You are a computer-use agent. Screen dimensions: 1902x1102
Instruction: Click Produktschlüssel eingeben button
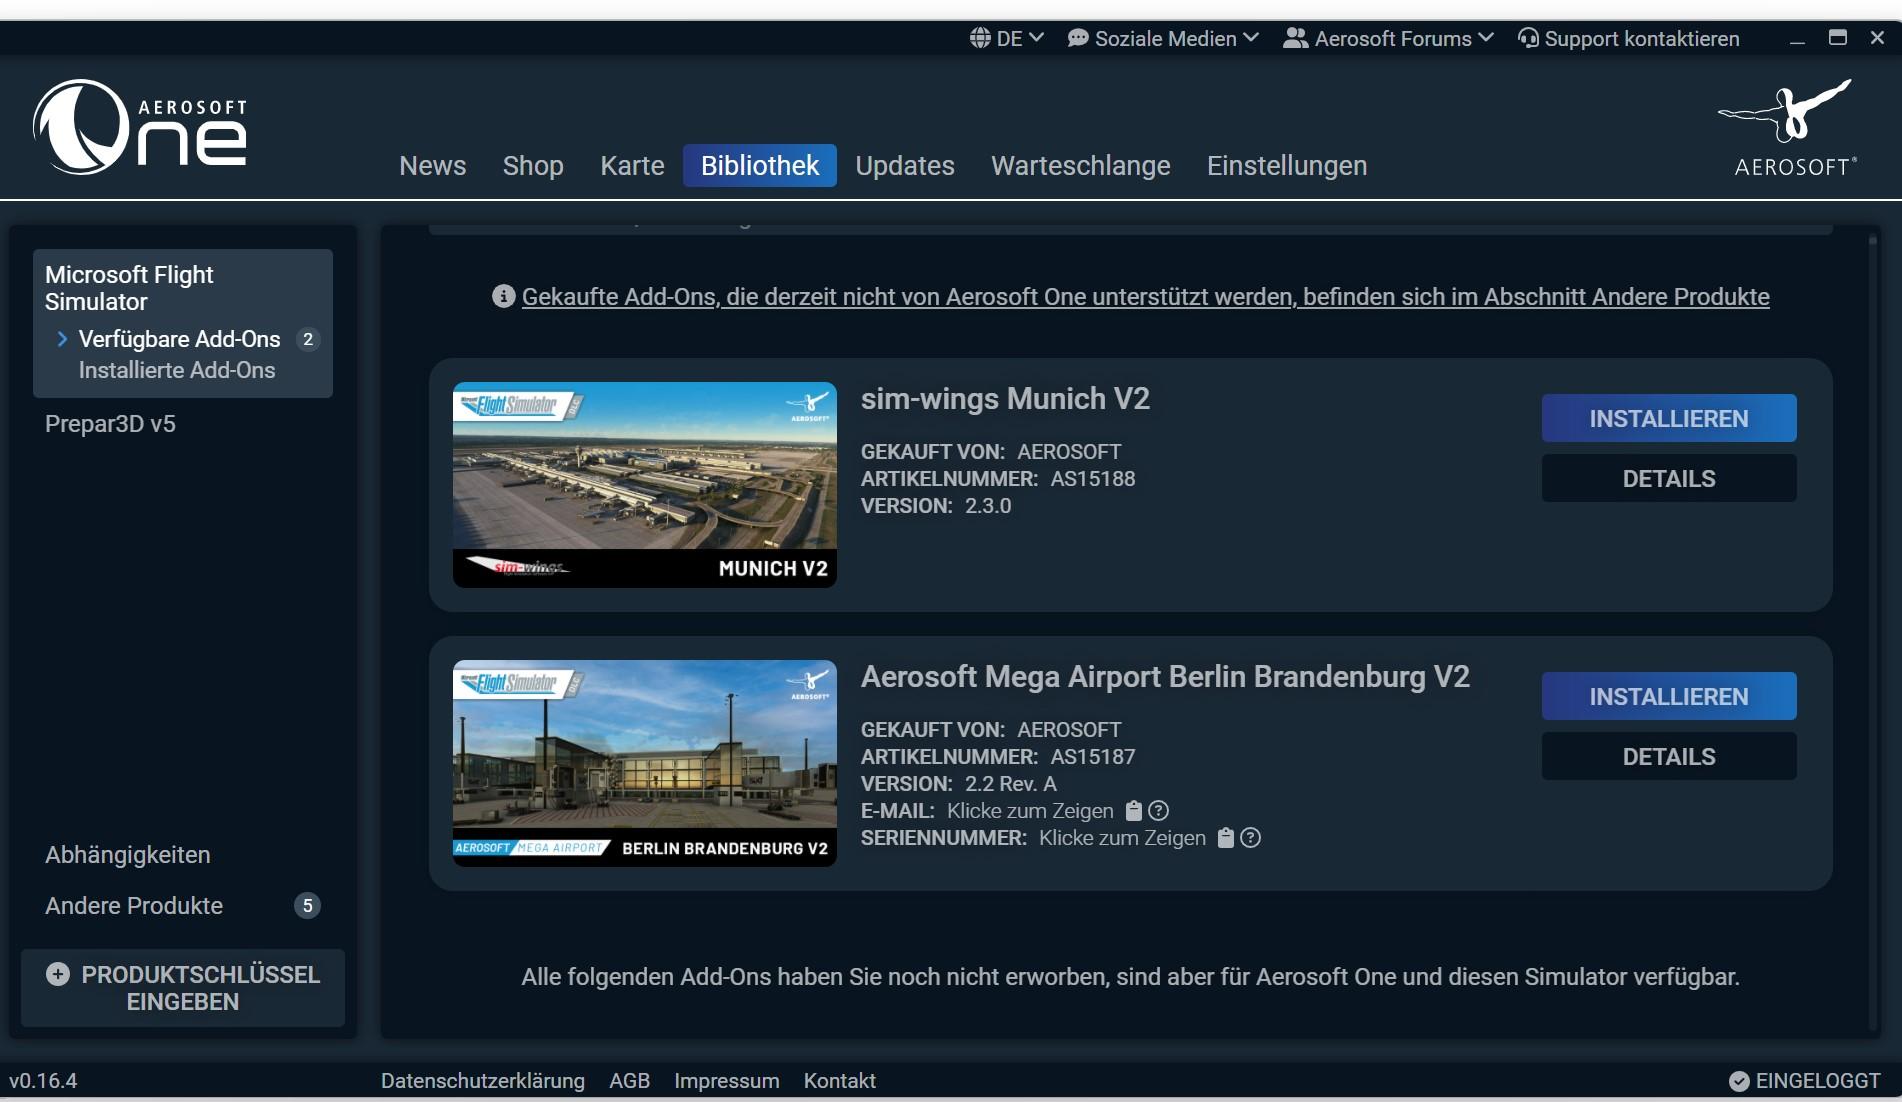tap(183, 988)
